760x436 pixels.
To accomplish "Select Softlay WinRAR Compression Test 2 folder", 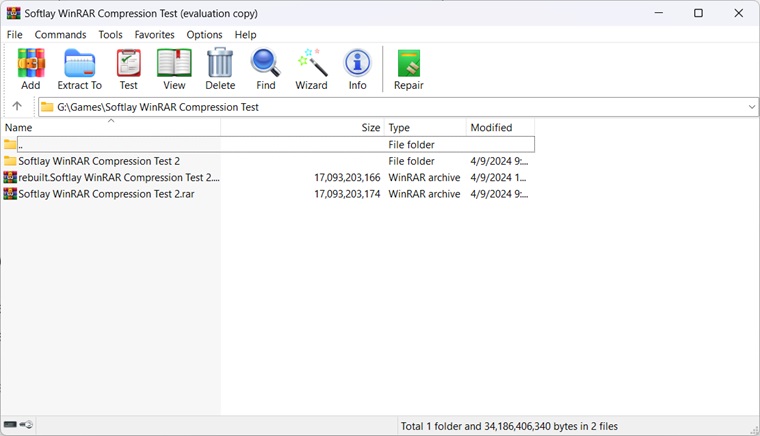I will click(99, 161).
